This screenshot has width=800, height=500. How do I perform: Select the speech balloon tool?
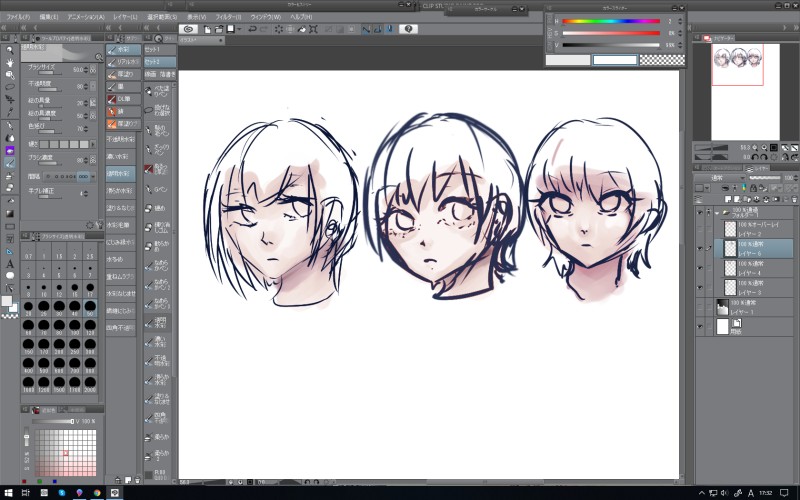[10, 276]
